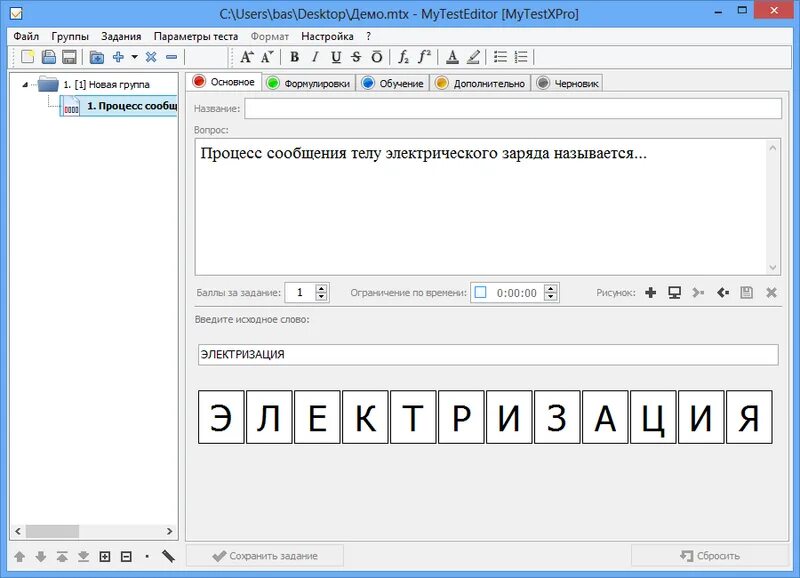Toggle strikethrough formatting
800x578 pixels.
point(356,57)
